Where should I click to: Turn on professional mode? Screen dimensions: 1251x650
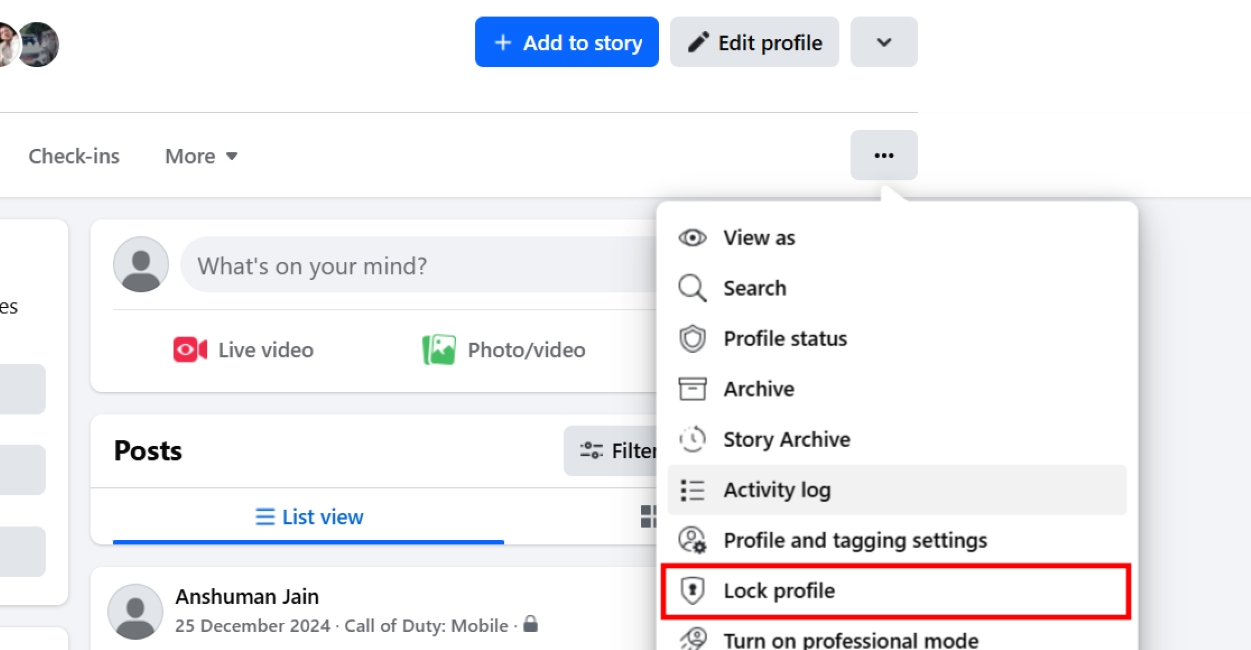click(850, 640)
